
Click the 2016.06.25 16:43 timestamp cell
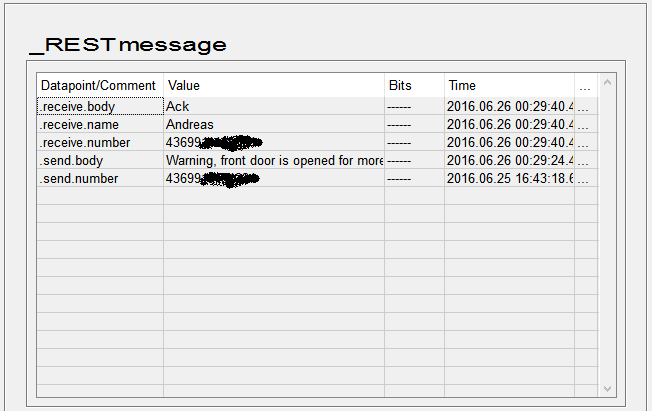pos(509,178)
